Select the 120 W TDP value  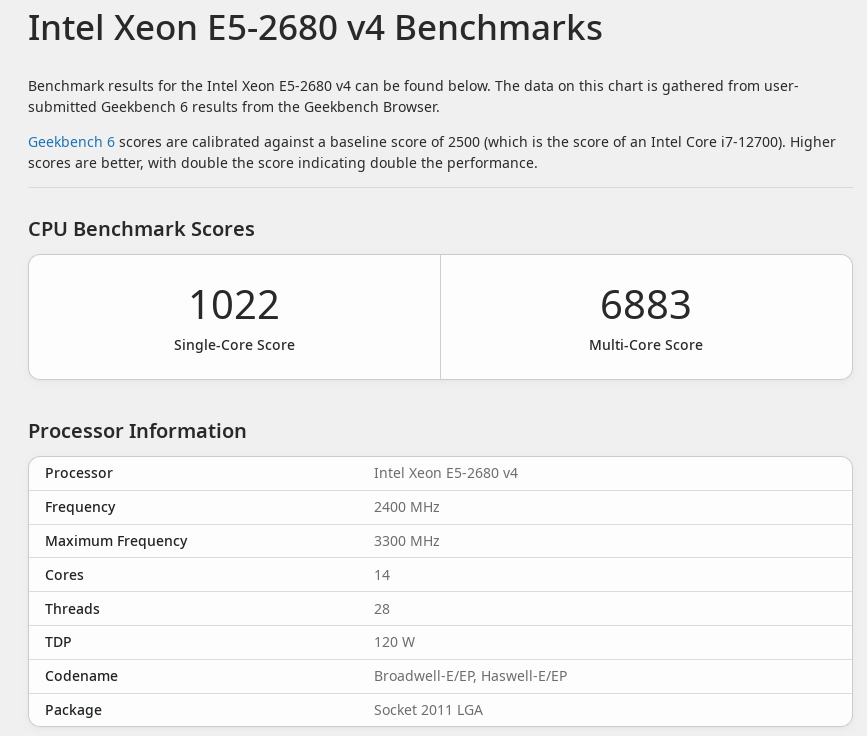click(394, 642)
